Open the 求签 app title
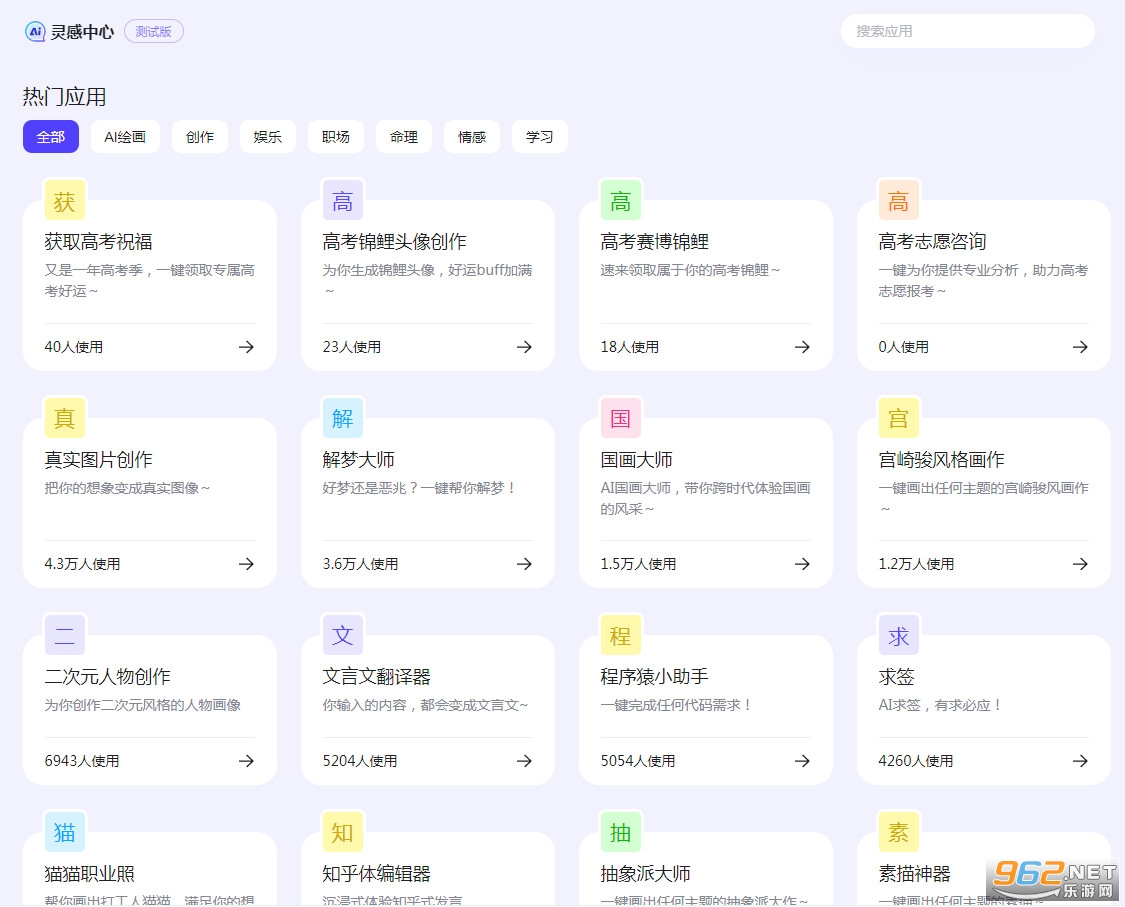The width and height of the screenshot is (1125, 907). pyautogui.click(x=896, y=676)
